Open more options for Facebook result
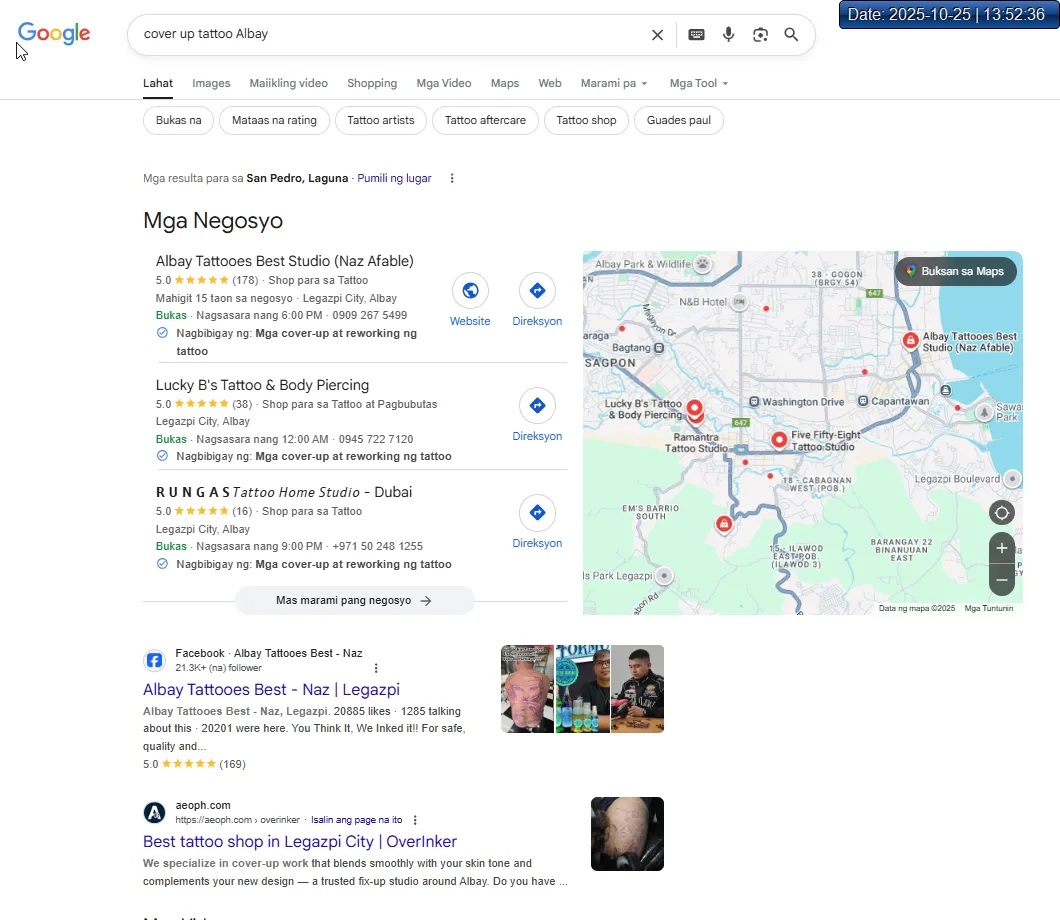This screenshot has width=1060, height=920. (376, 668)
